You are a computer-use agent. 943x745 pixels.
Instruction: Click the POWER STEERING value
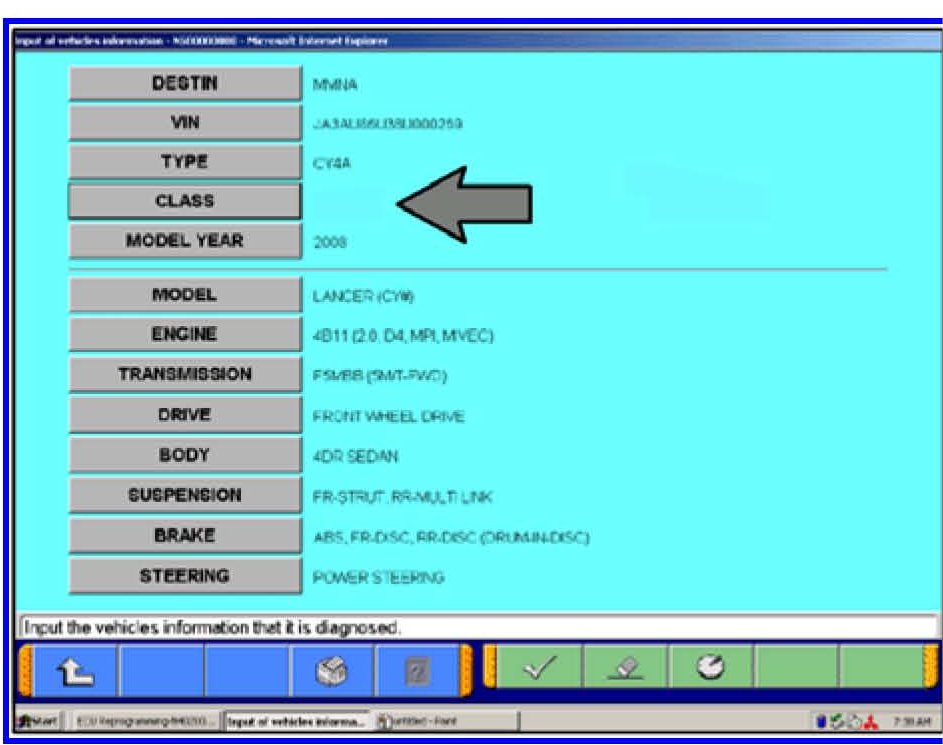(378, 577)
